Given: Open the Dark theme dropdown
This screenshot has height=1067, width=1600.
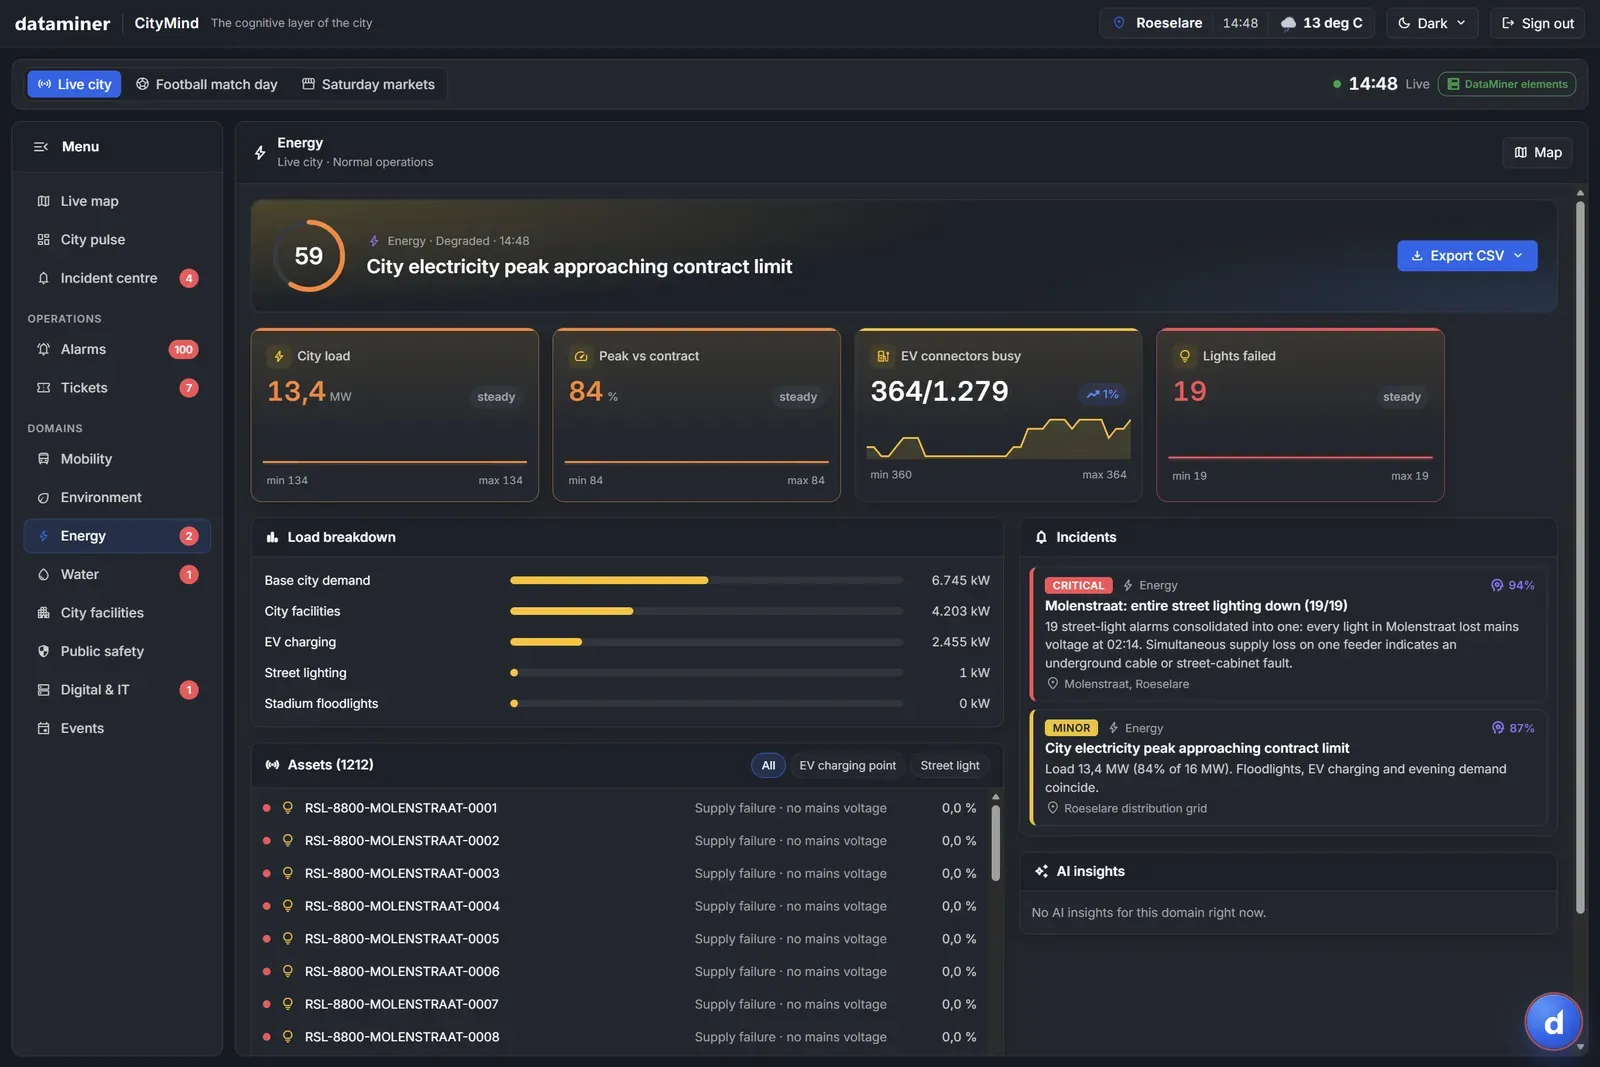Looking at the screenshot, I should coord(1432,23).
